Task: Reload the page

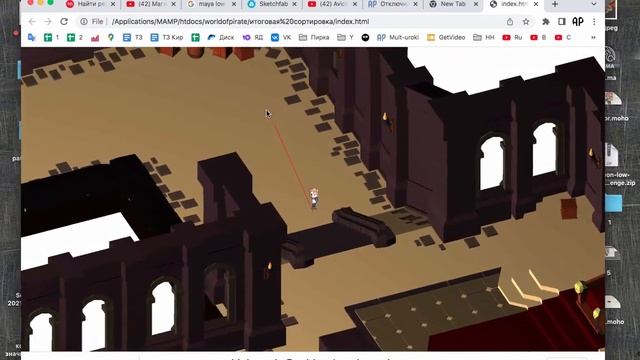Action: point(64,22)
